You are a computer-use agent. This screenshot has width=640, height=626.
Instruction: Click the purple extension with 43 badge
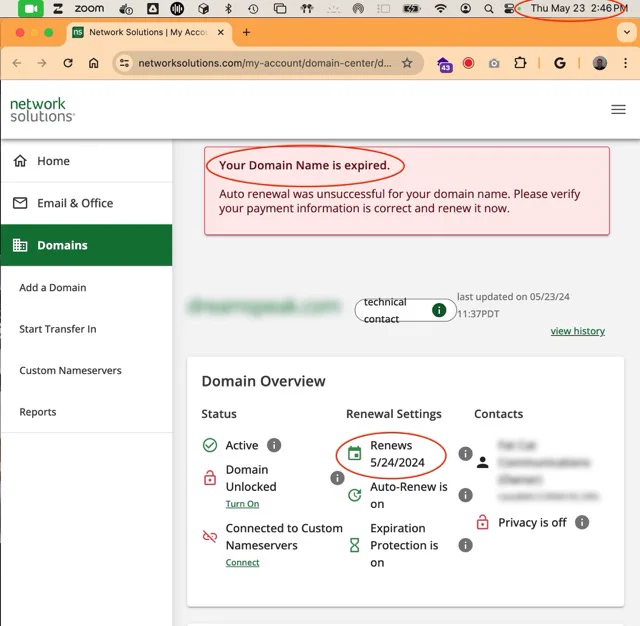tap(444, 64)
